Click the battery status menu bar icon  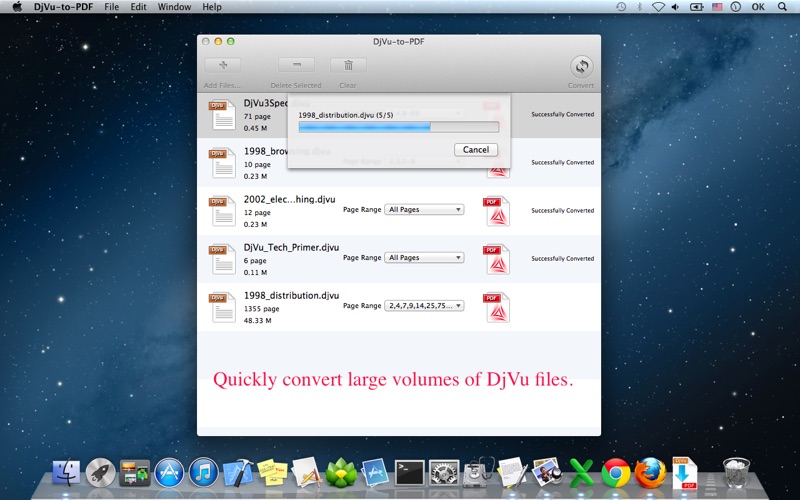coord(696,7)
